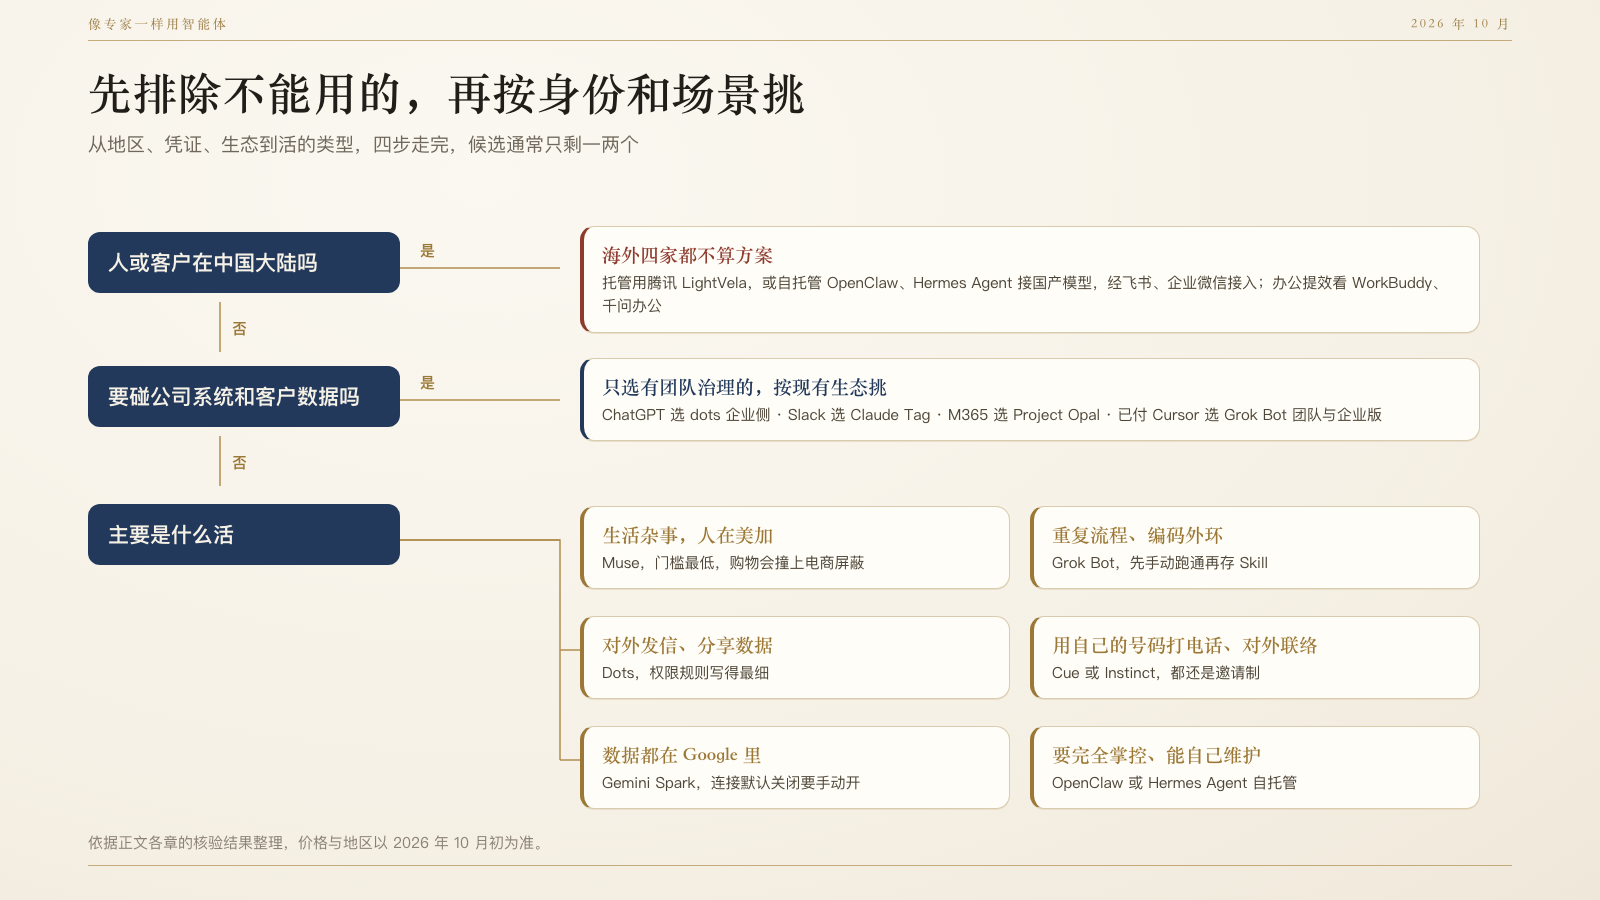
Task: Click the subtitle starting with 从地区、凭证、生态
Action: click(363, 145)
